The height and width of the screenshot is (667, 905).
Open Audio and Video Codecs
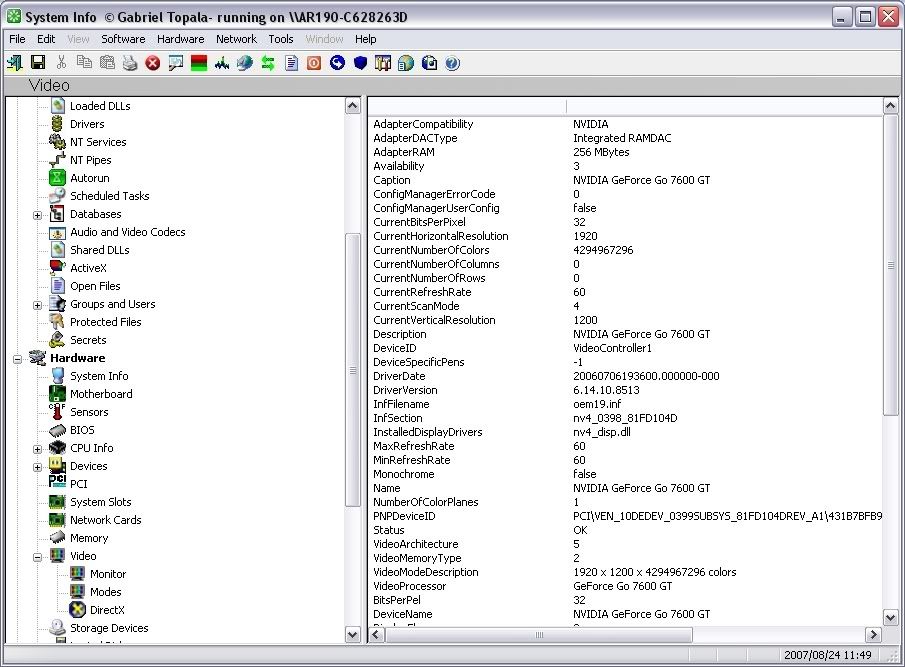(x=128, y=231)
